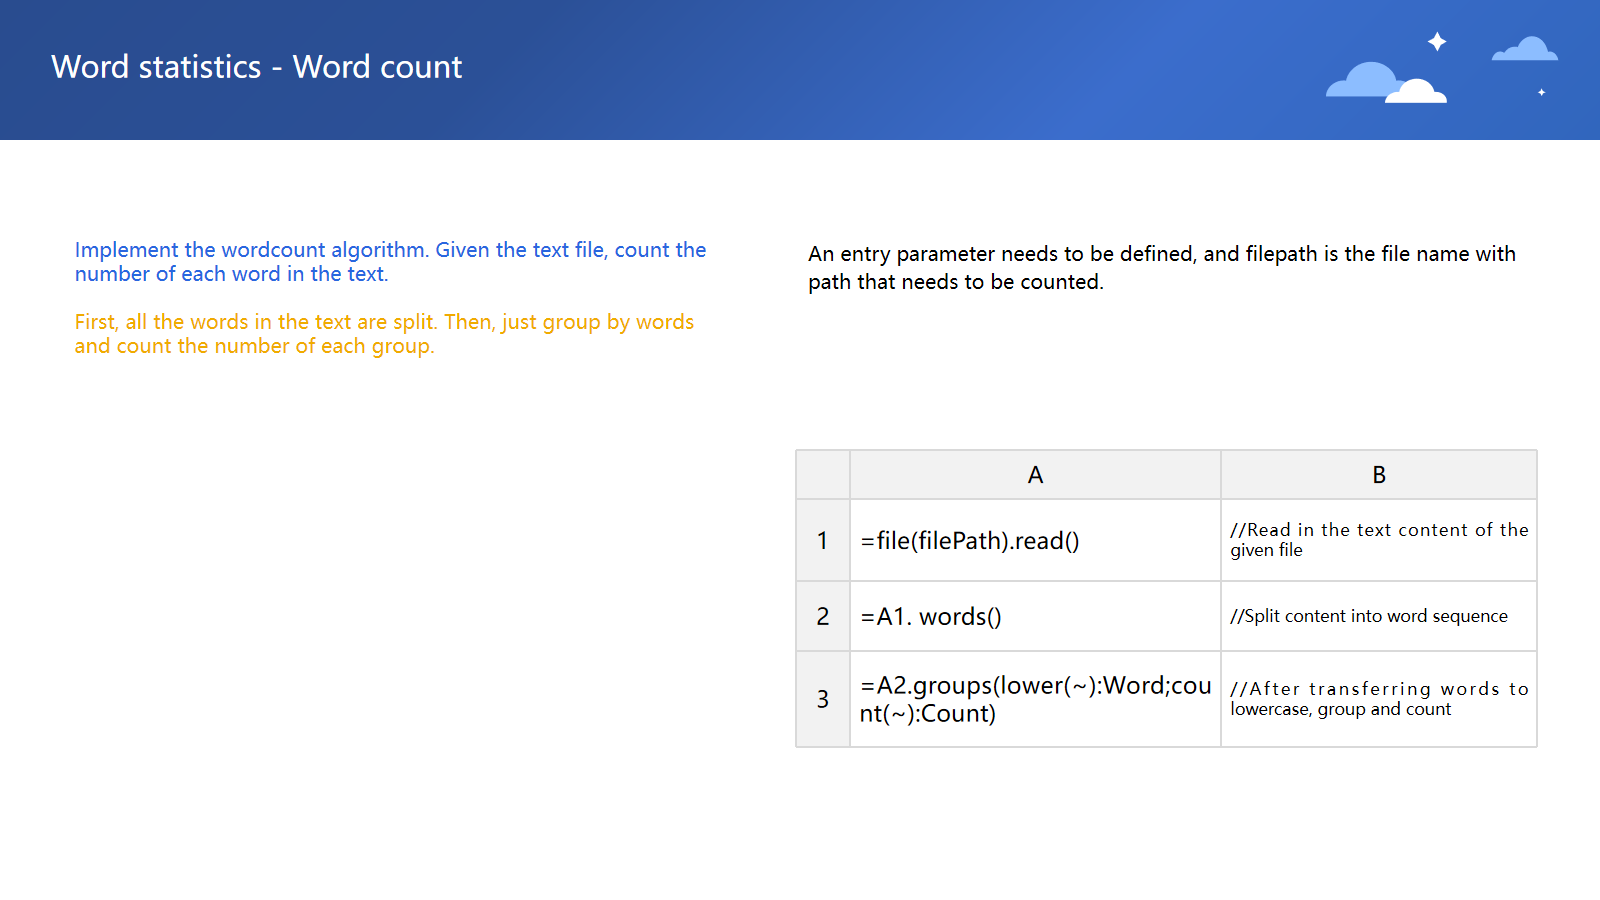
Task: Click the blue 'Implement the wordcount algorithm' paragraph
Action: (x=390, y=262)
